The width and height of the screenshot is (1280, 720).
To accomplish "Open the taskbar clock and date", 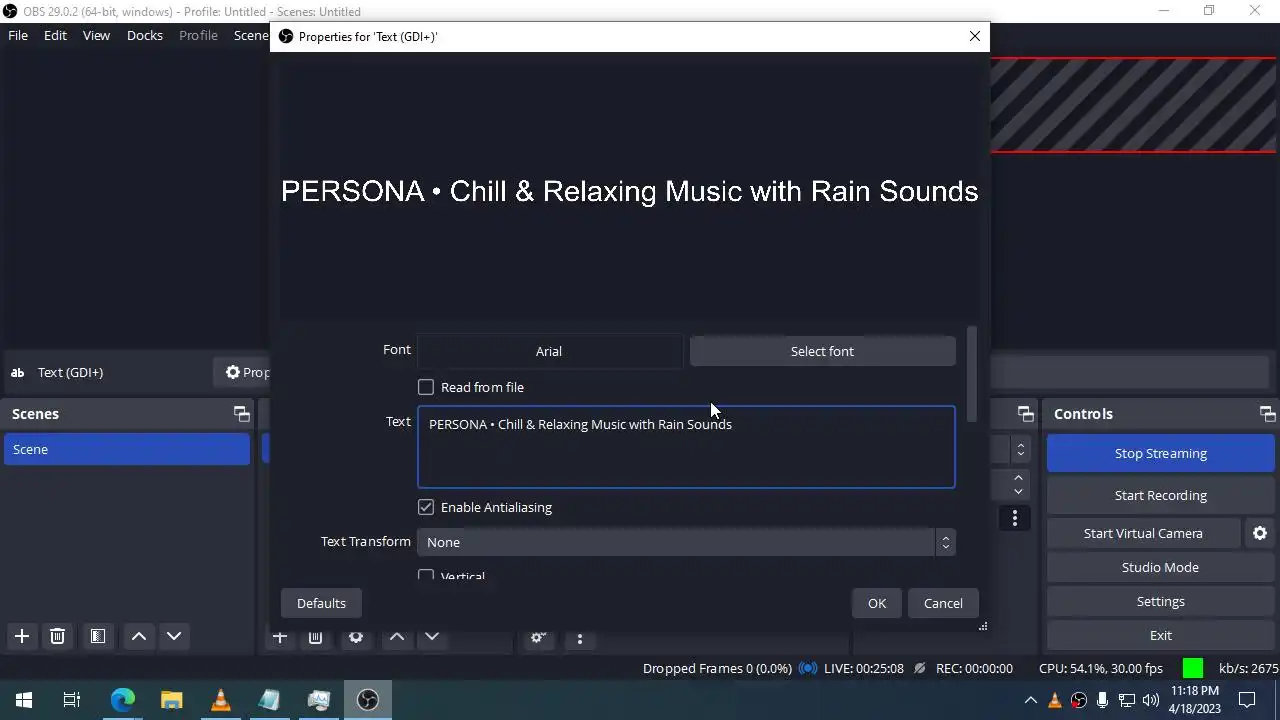I will 1195,700.
